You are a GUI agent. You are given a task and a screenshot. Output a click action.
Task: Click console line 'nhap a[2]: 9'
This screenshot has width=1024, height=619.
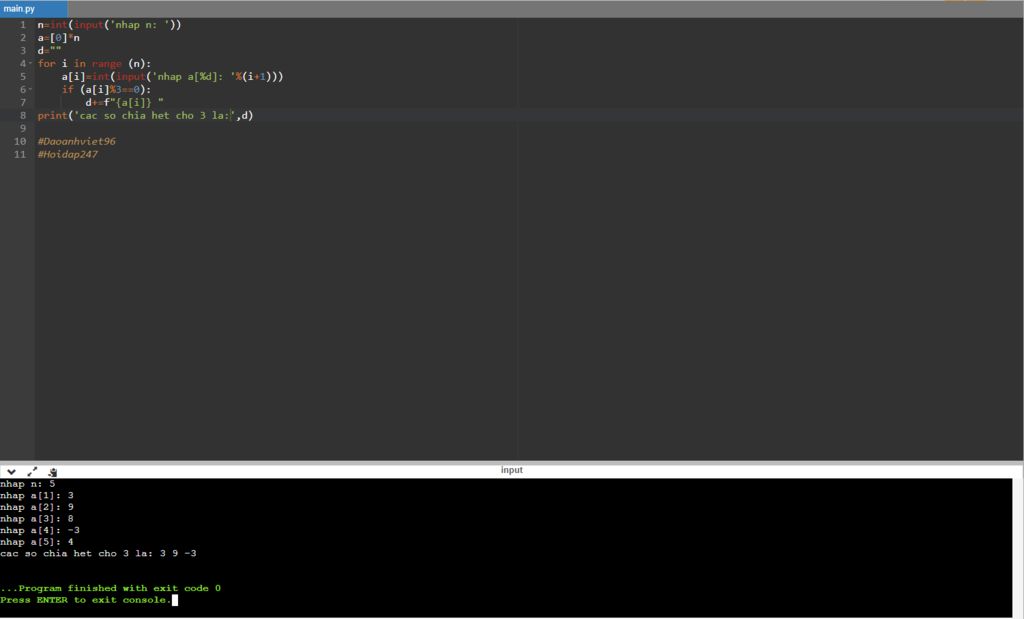coord(37,507)
